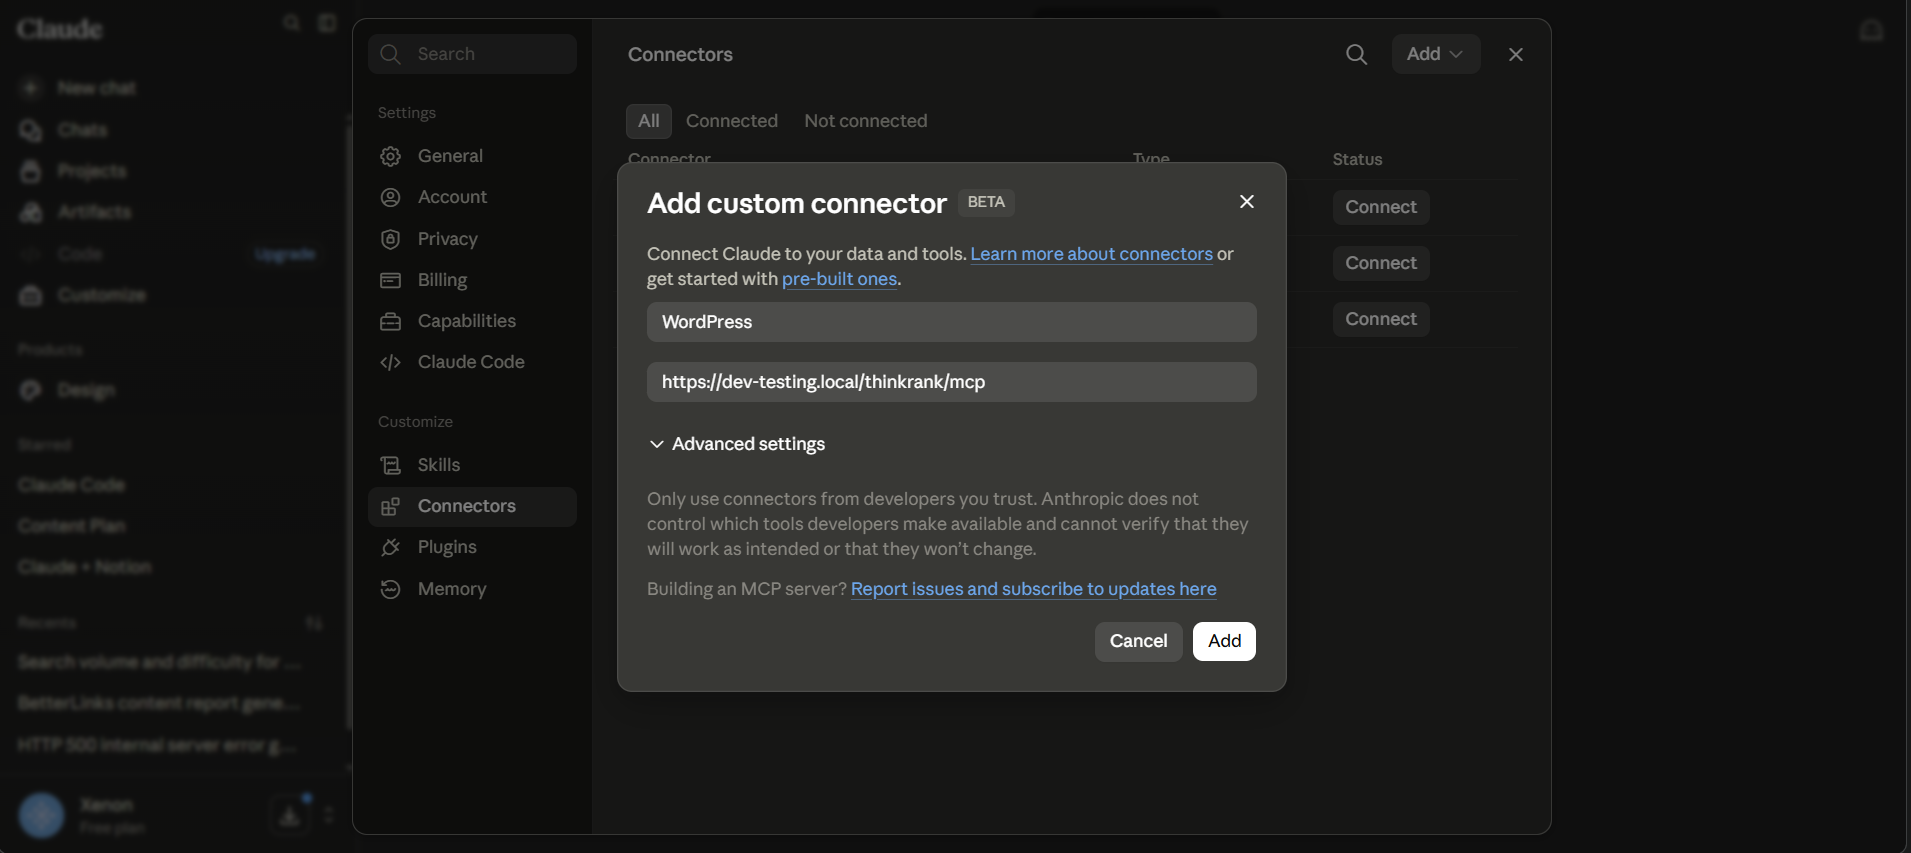
Task: Open Memory settings via its icon
Action: coord(391,590)
